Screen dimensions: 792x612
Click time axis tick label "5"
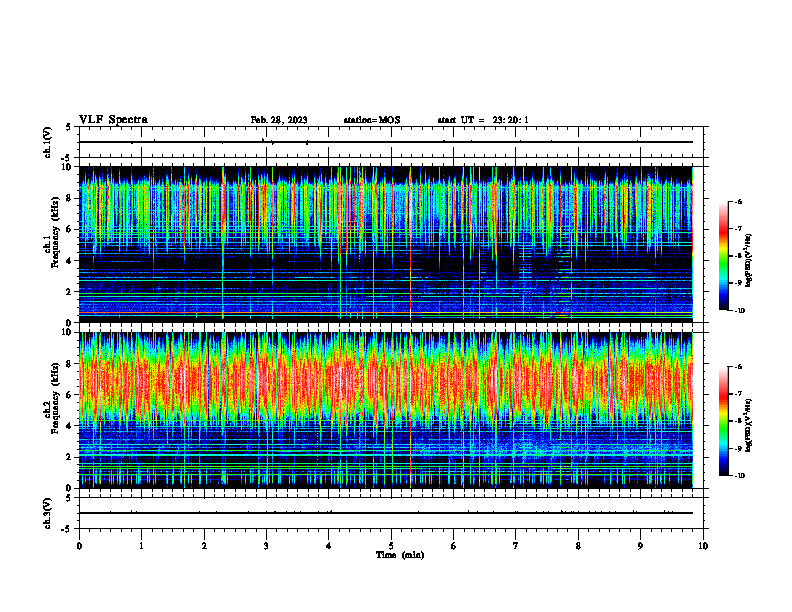click(391, 546)
